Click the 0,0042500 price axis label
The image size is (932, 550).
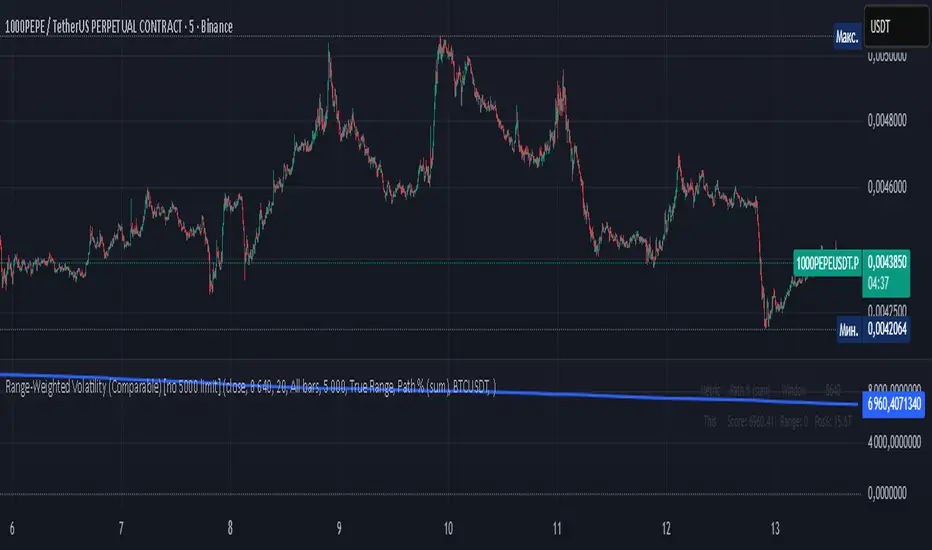(887, 311)
